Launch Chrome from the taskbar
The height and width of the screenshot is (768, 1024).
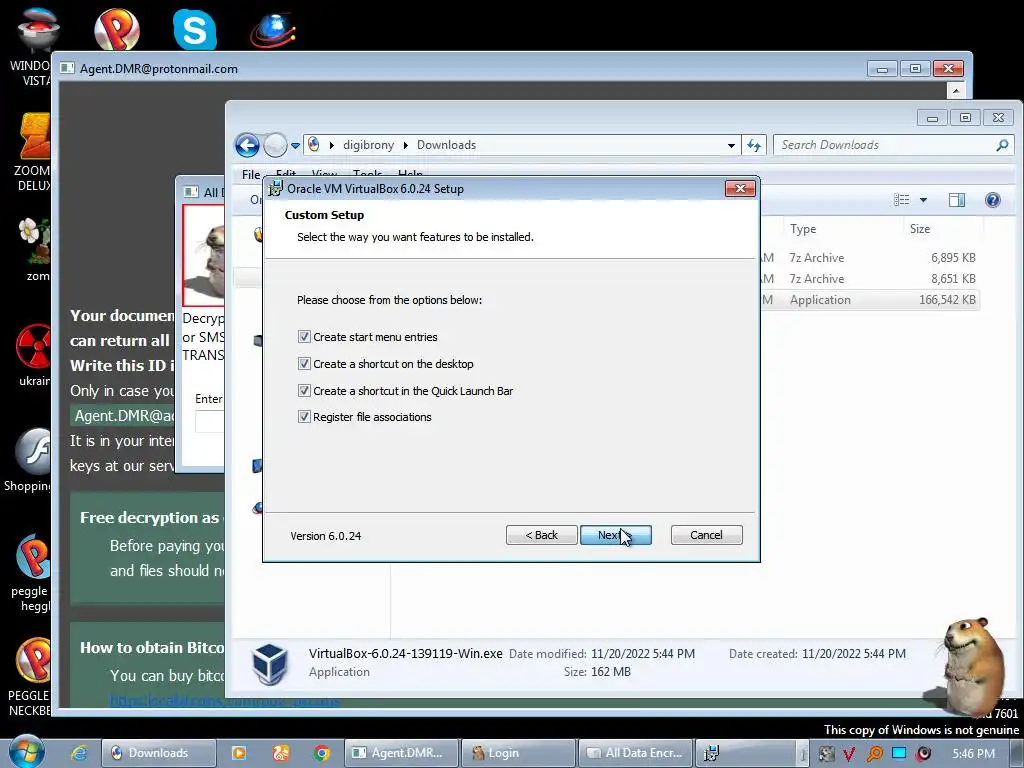click(x=321, y=753)
